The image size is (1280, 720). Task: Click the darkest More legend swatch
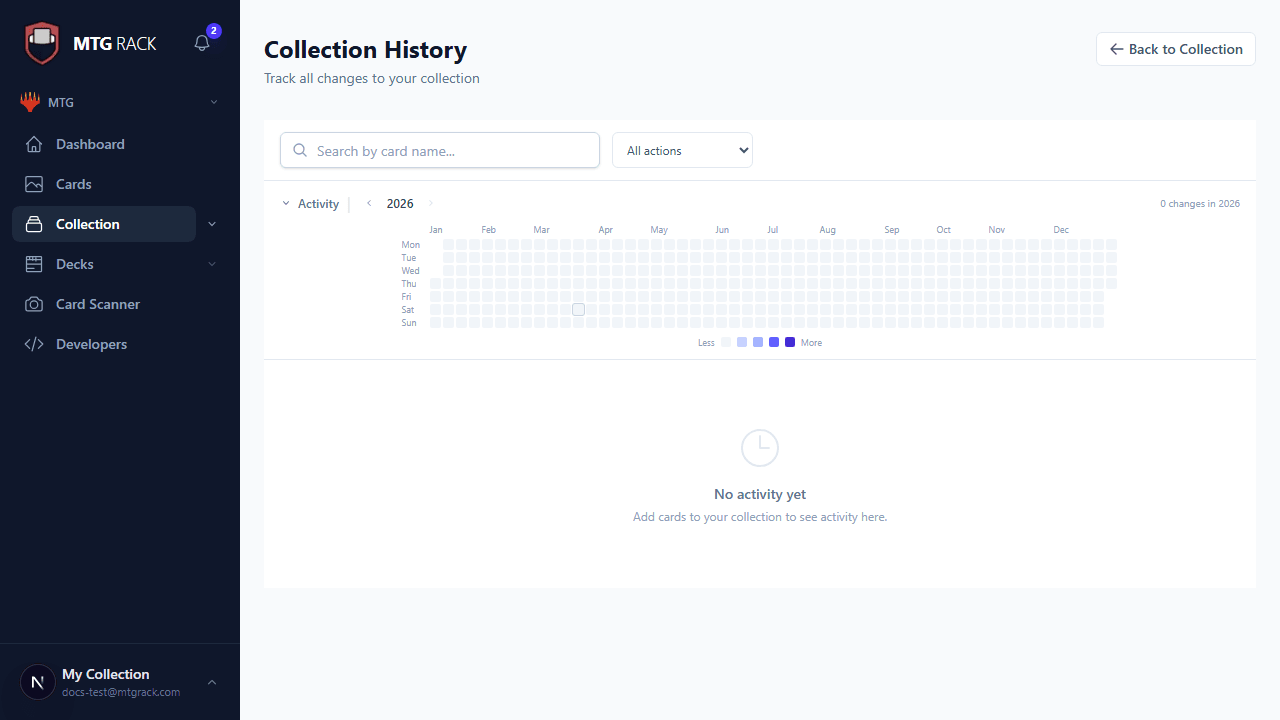click(x=789, y=342)
